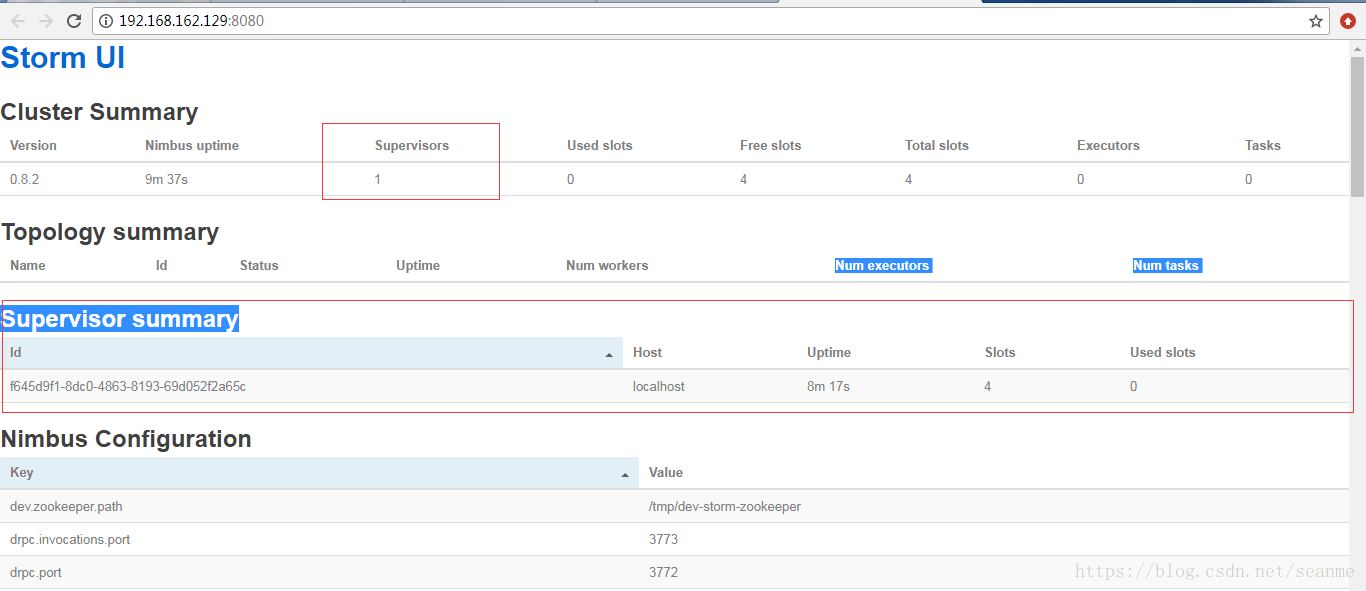The width and height of the screenshot is (1366, 591).
Task: Click the version value 0.8.2
Action: pyautogui.click(x=22, y=180)
